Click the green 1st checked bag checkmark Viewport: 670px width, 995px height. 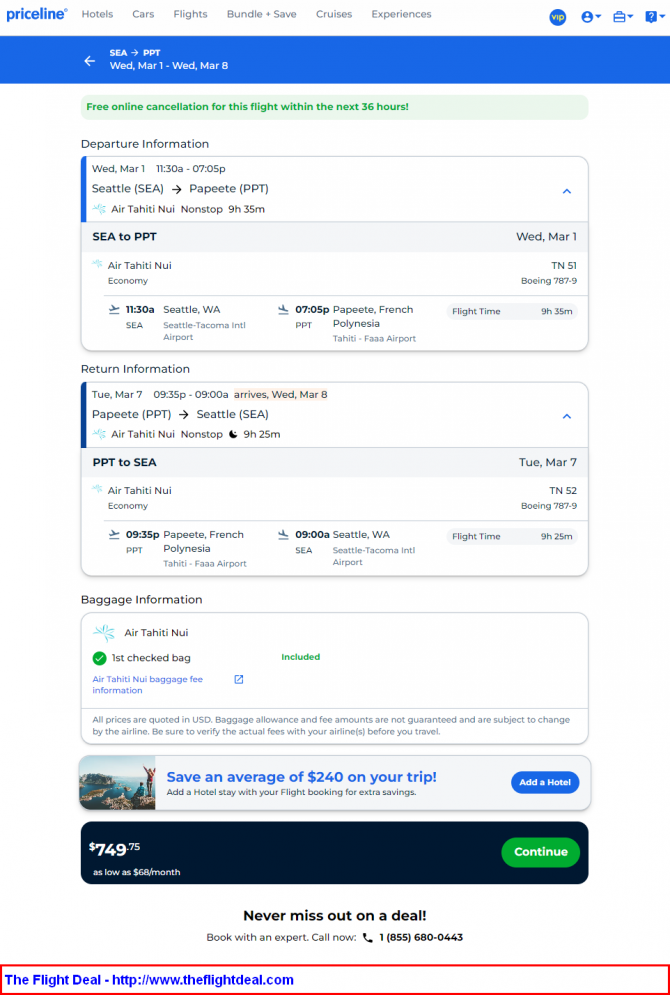(99, 658)
